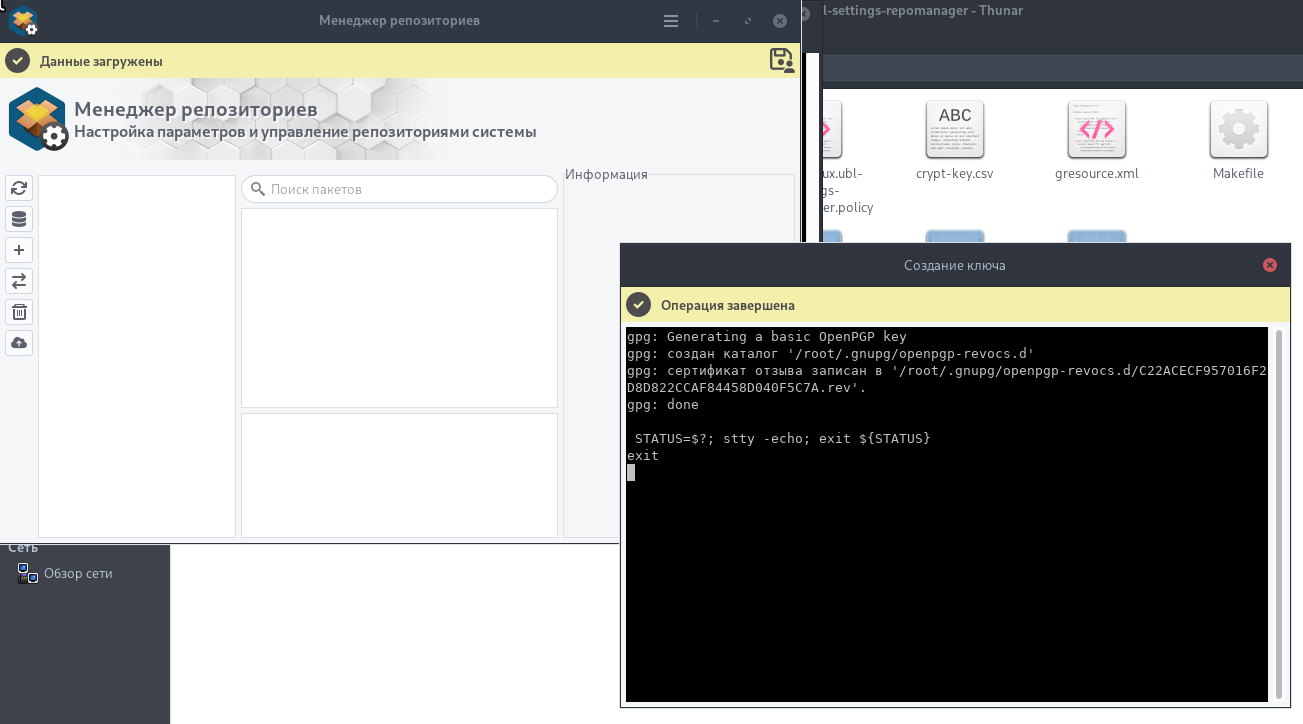This screenshot has height=724, width=1303.
Task: Close the Repository Manager window
Action: [x=779, y=21]
